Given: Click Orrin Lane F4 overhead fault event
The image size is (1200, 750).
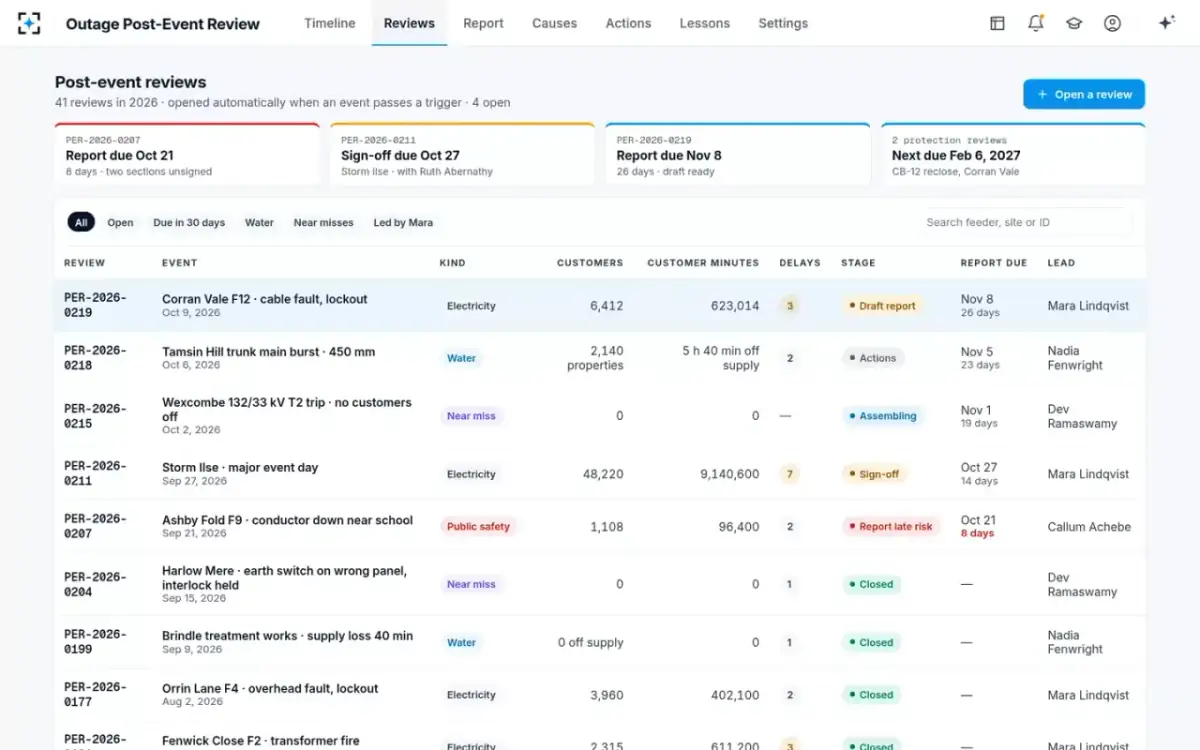Looking at the screenshot, I should click(270, 689).
